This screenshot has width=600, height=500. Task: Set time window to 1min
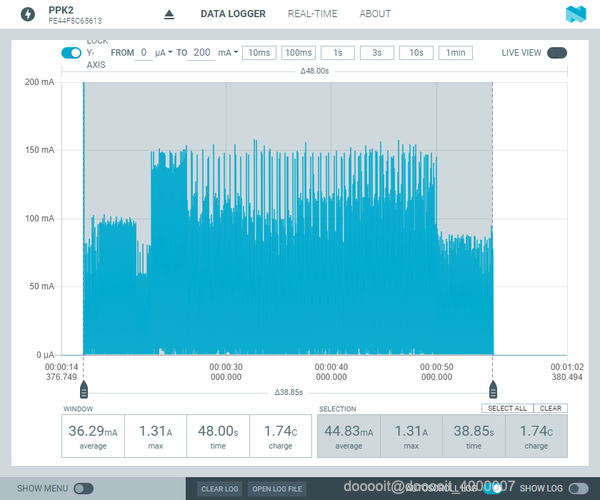pyautogui.click(x=455, y=53)
